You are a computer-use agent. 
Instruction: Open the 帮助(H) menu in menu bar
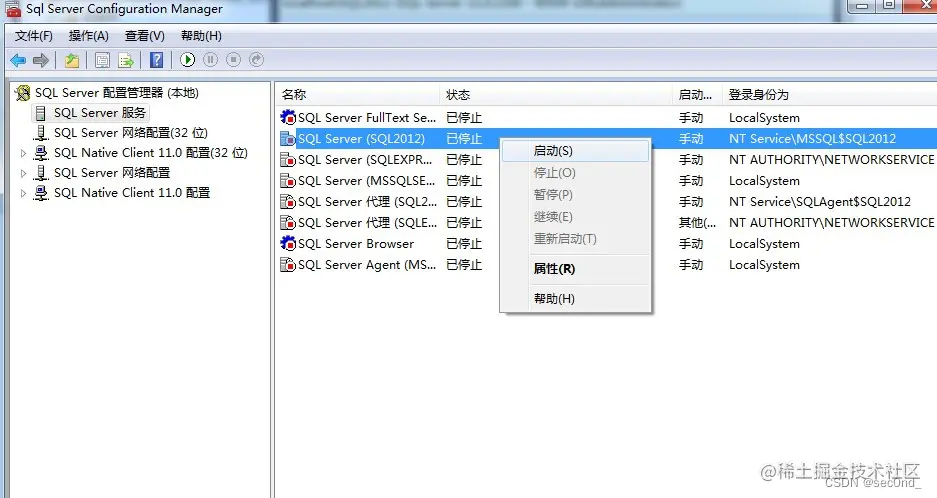pos(201,36)
